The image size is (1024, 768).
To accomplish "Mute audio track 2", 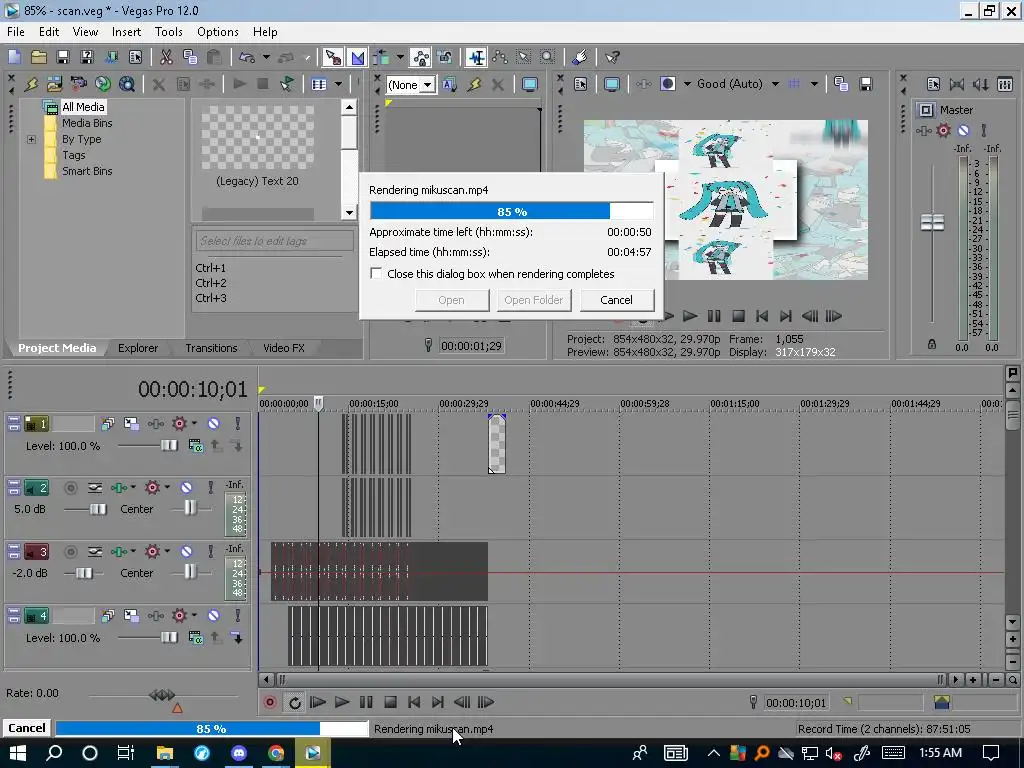I will (x=186, y=488).
